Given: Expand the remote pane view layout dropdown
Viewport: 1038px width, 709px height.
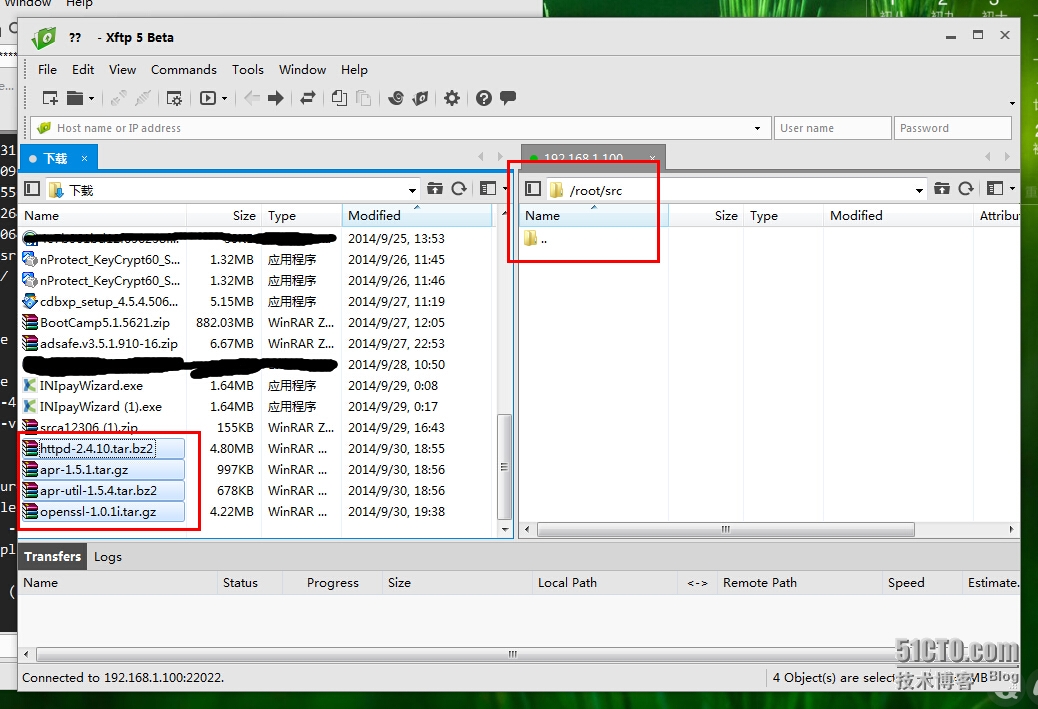Looking at the screenshot, I should [1012, 189].
